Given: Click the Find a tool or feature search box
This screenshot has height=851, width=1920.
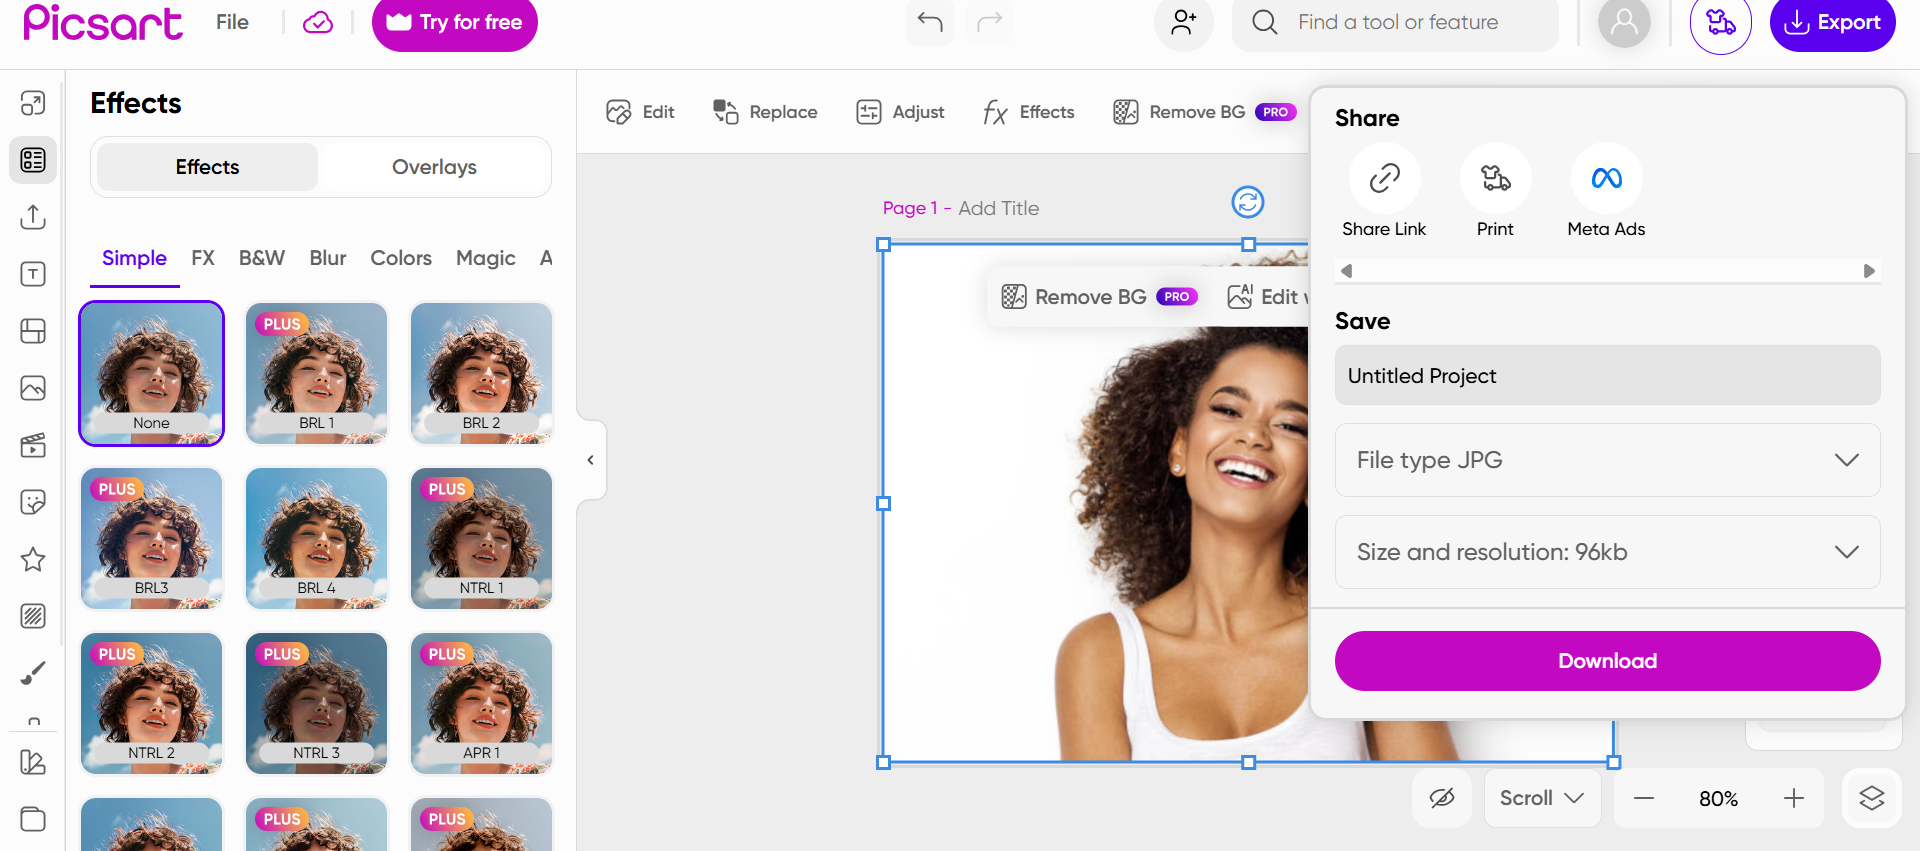Looking at the screenshot, I should pos(1396,22).
